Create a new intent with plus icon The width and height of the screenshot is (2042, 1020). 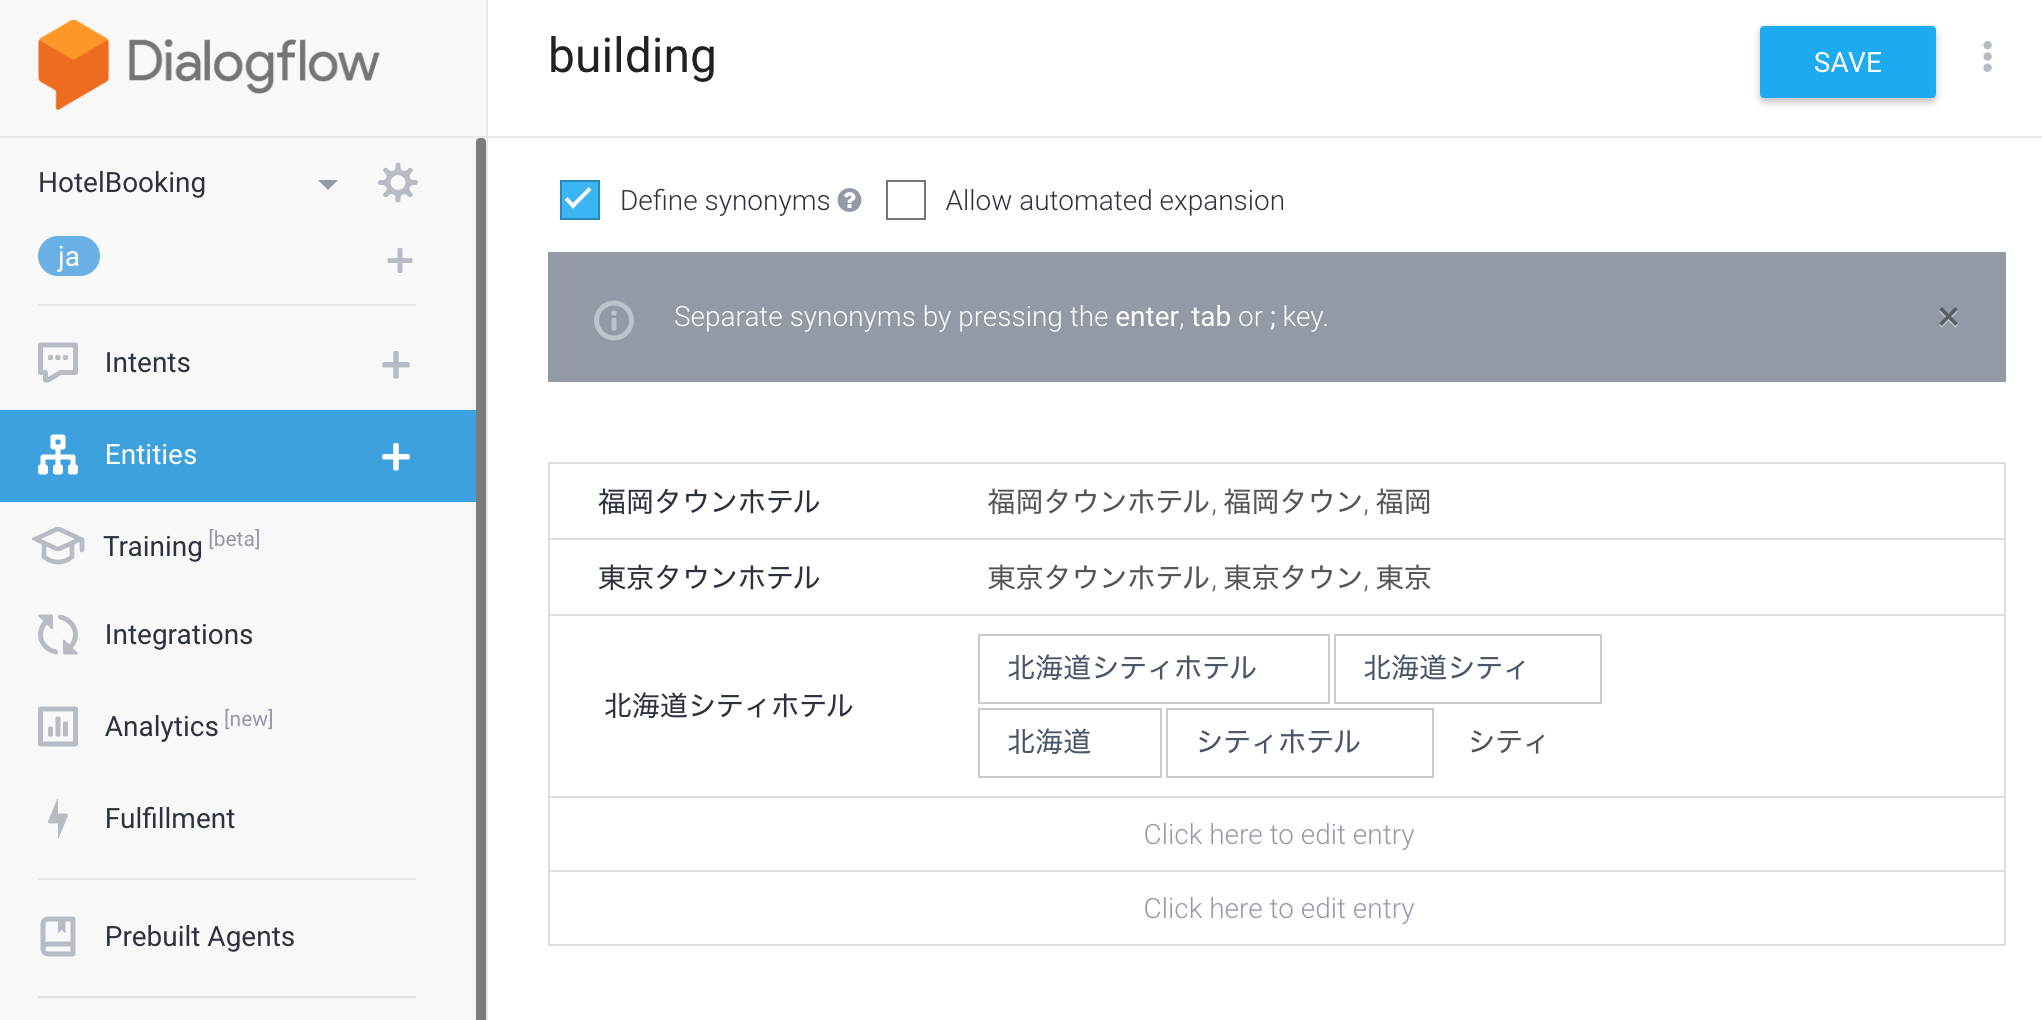pos(396,365)
